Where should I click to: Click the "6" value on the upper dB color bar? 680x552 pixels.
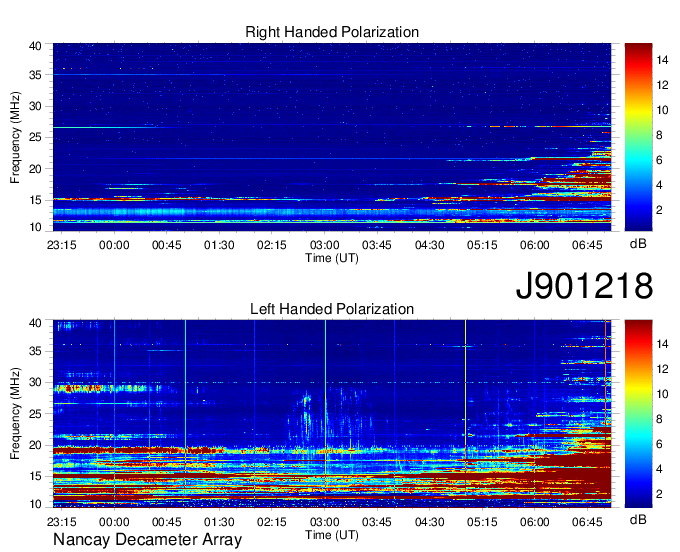[659, 160]
